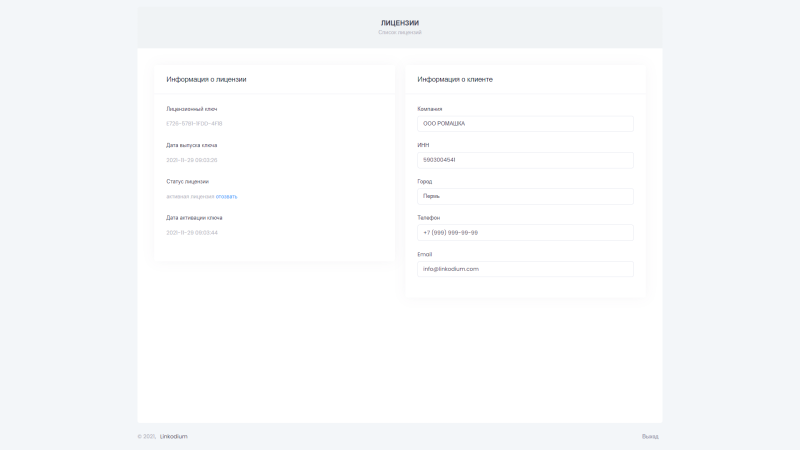Click the 'Телефон' field label
This screenshot has width=800, height=450.
click(x=429, y=218)
